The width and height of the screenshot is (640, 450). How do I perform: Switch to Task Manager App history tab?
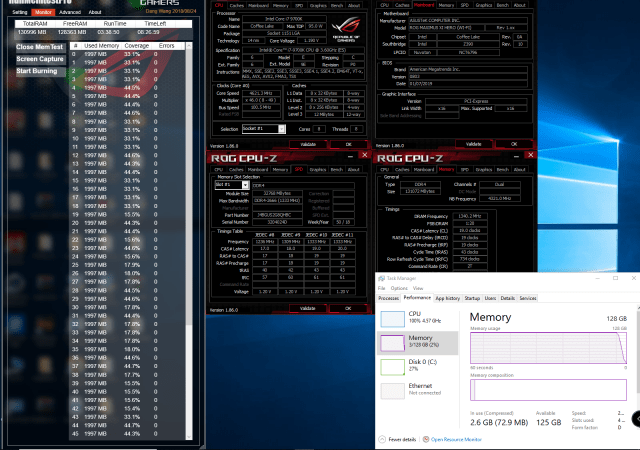coord(448,299)
